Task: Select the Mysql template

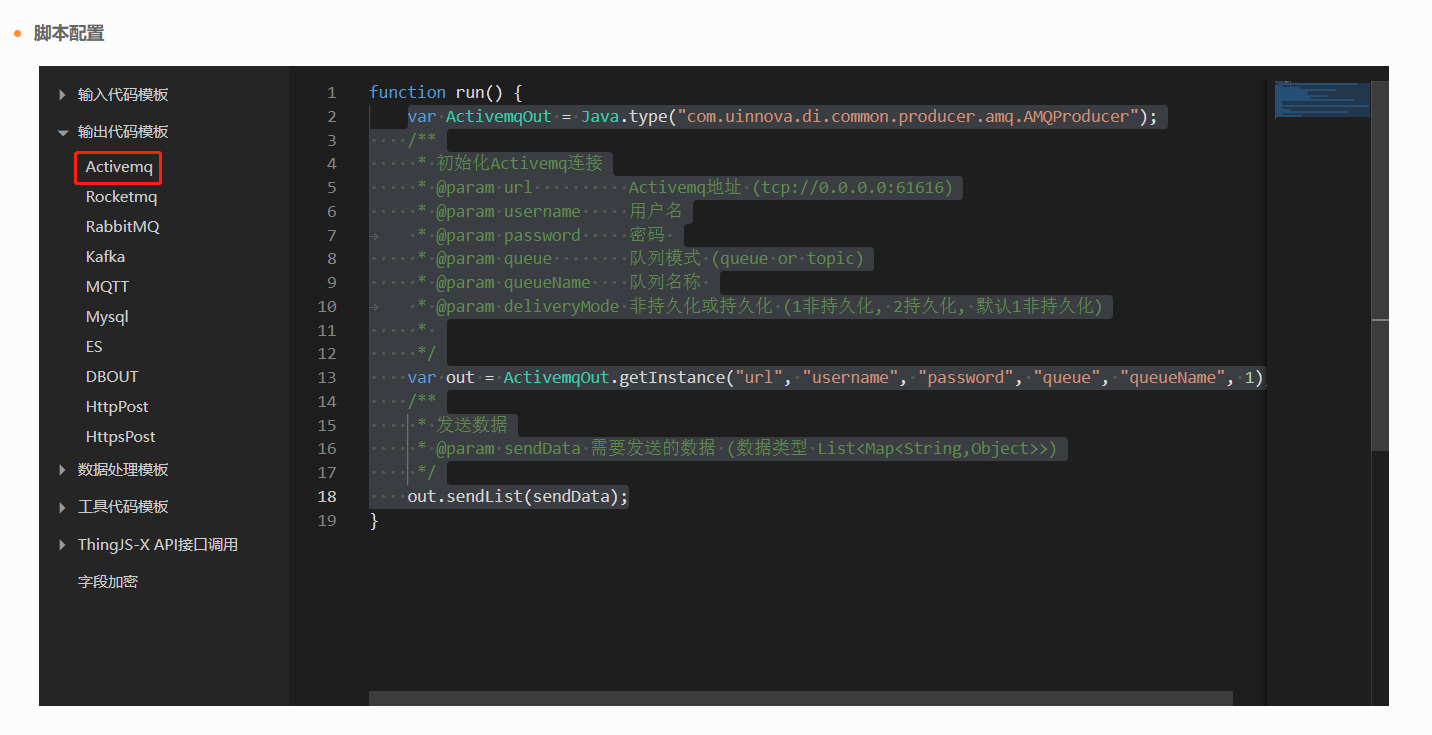Action: coord(107,317)
